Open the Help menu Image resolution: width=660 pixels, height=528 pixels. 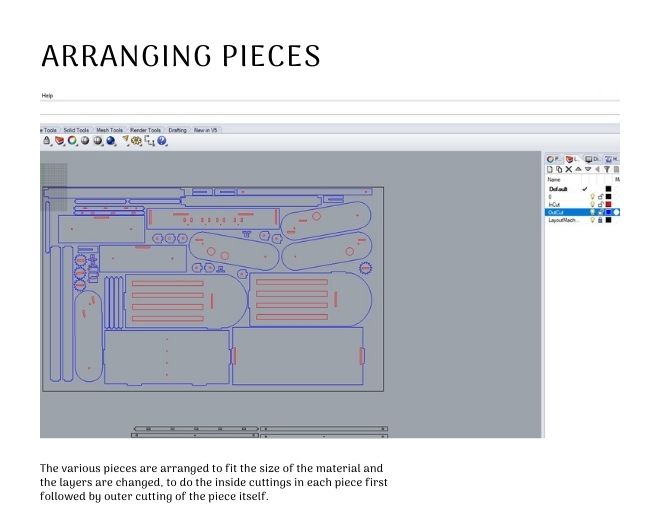click(47, 96)
